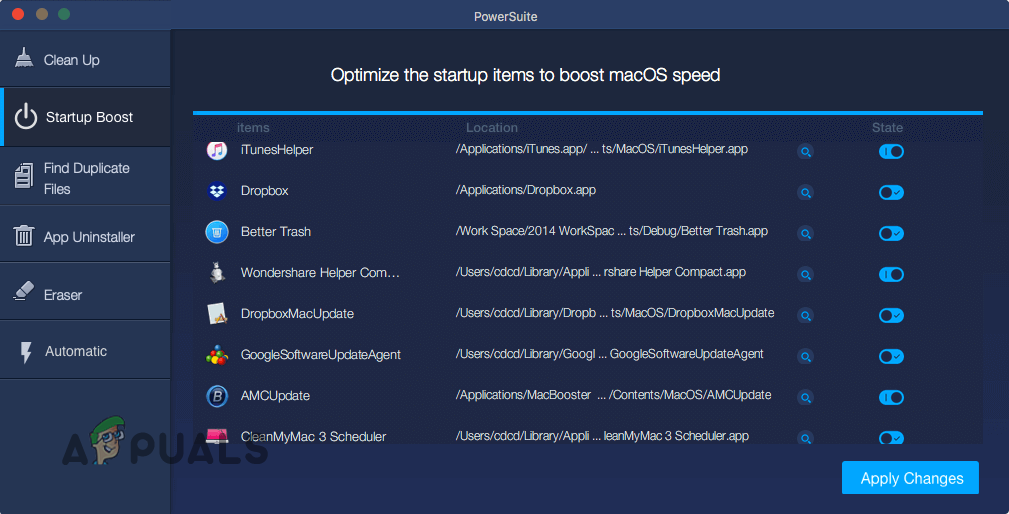Click the lightning bolt icon beside Automatic

(x=26, y=352)
